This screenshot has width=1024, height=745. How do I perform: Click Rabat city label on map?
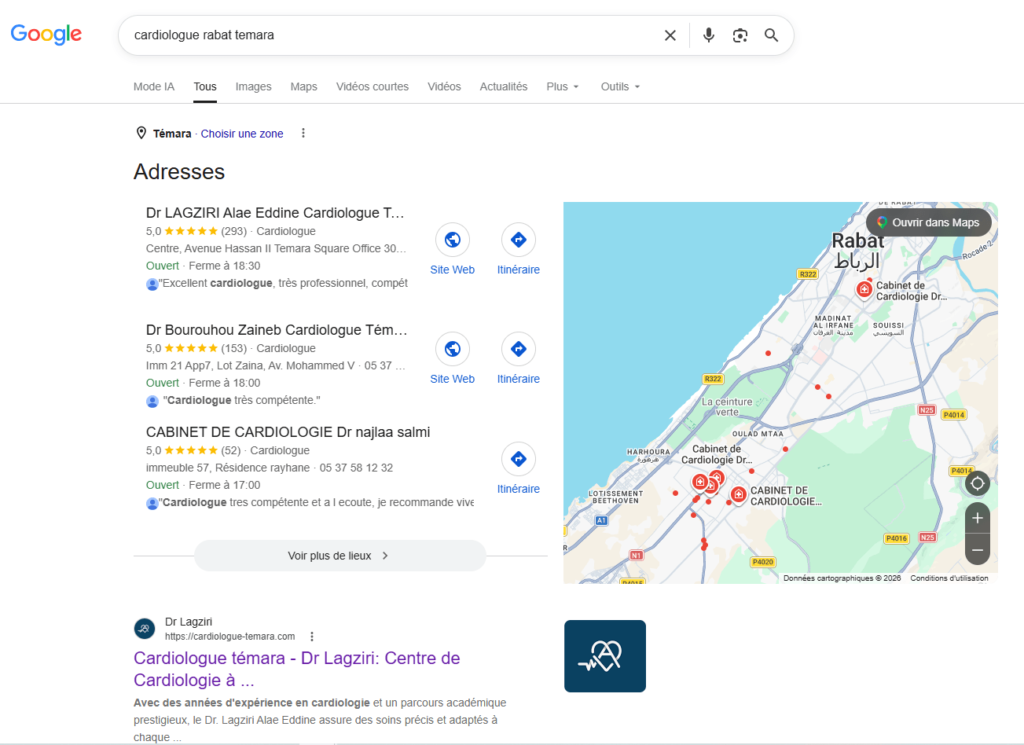[857, 241]
